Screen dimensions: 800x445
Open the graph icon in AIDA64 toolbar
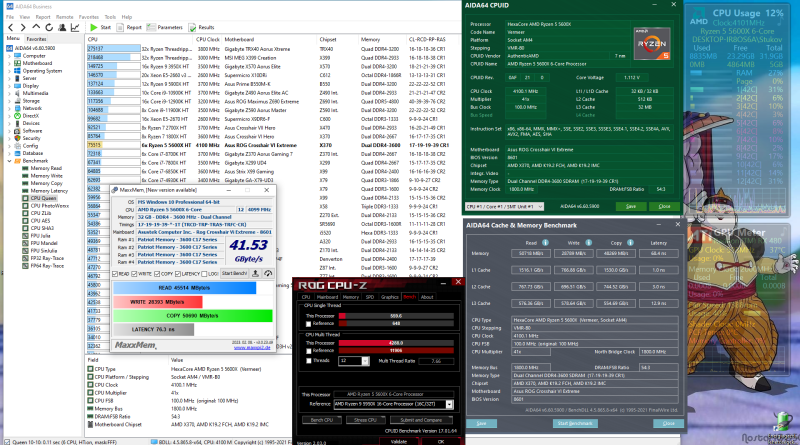(75, 28)
